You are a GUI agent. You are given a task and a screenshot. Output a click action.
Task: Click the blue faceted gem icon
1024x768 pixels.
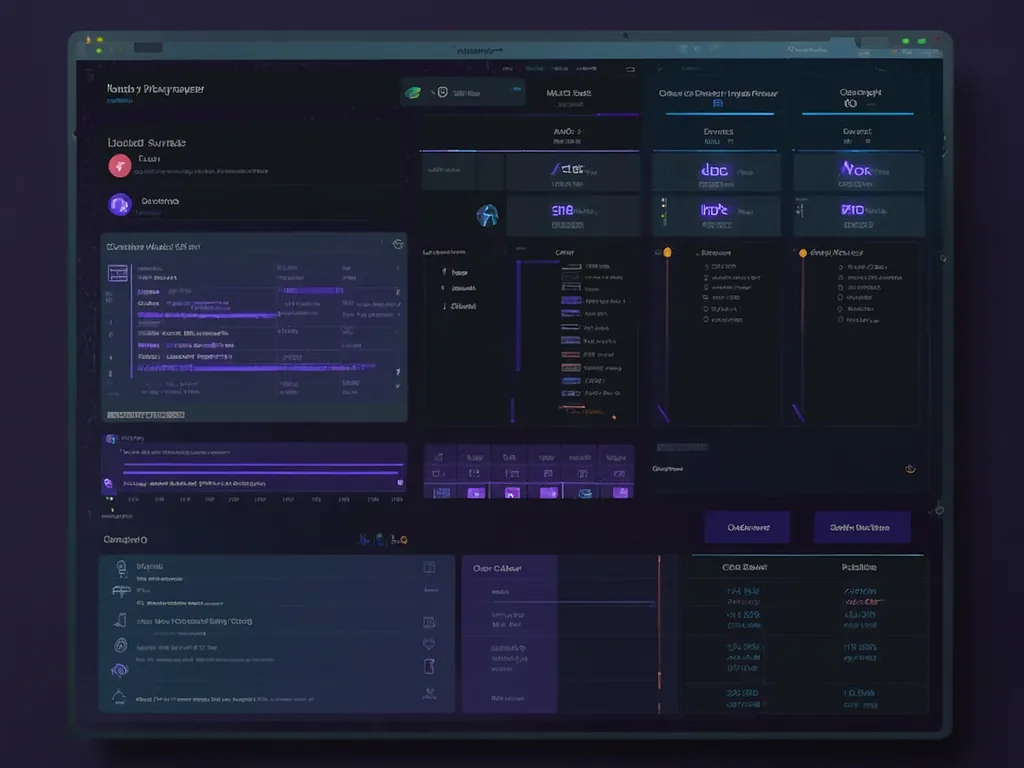[487, 215]
